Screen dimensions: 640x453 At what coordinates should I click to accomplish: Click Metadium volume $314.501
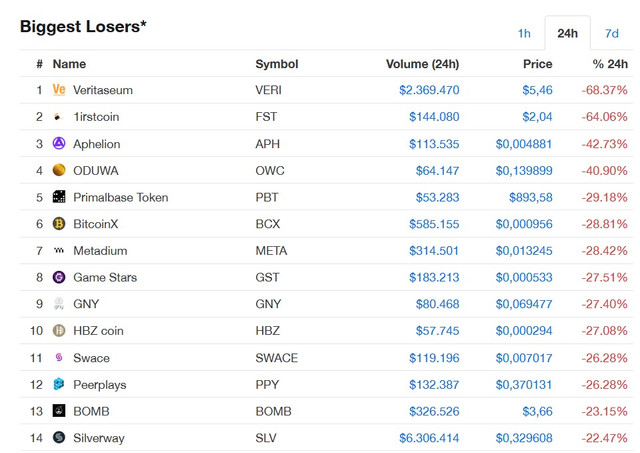[x=434, y=251]
